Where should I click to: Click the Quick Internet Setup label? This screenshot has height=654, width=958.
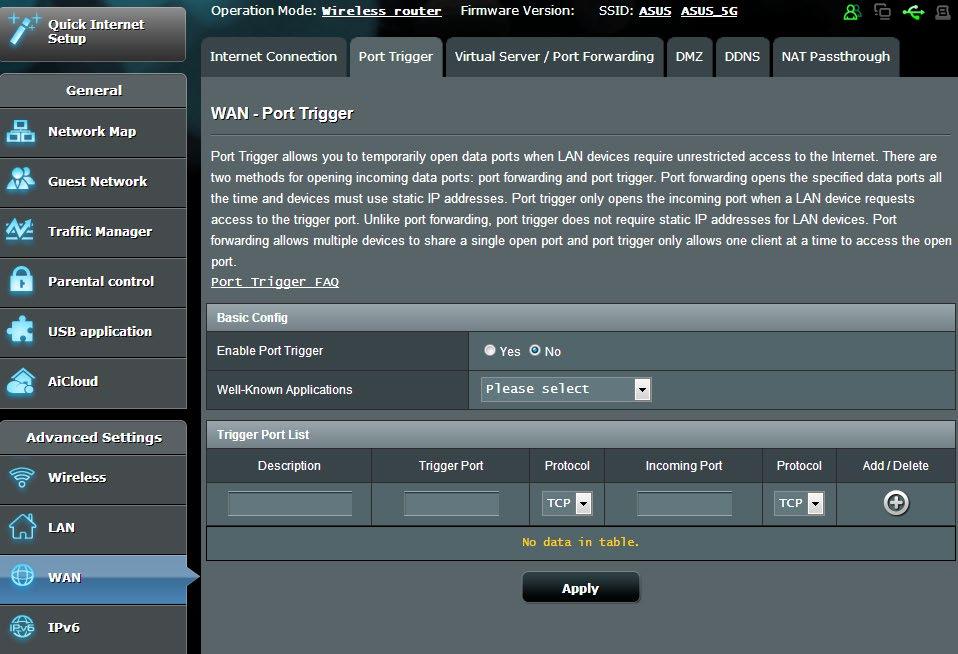click(96, 31)
